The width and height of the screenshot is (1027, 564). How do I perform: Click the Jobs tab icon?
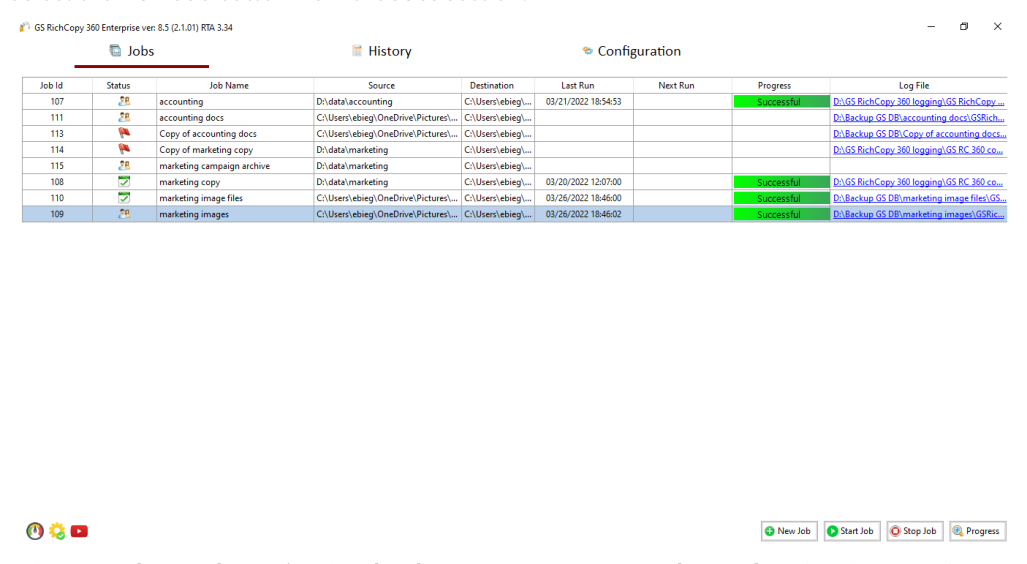tap(115, 50)
